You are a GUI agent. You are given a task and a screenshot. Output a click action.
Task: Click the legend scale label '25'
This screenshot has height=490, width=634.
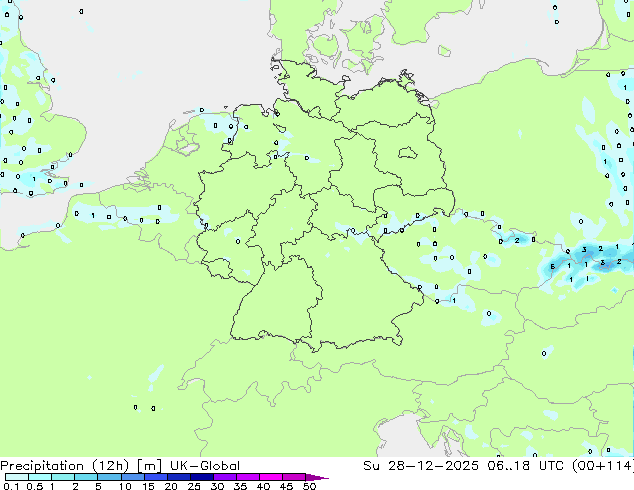194,486
